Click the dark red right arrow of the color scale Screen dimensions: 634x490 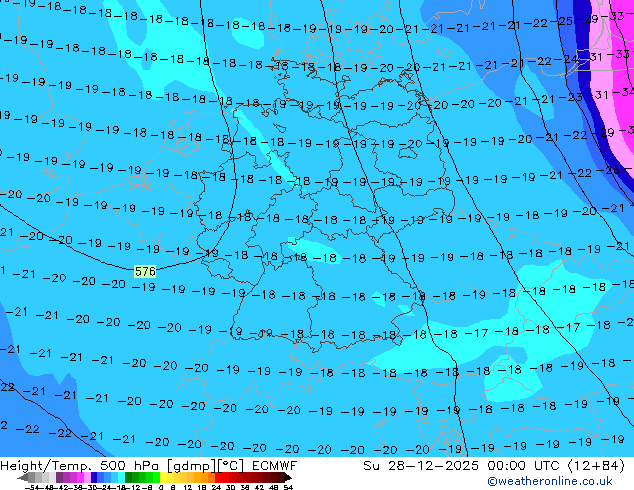288,477
